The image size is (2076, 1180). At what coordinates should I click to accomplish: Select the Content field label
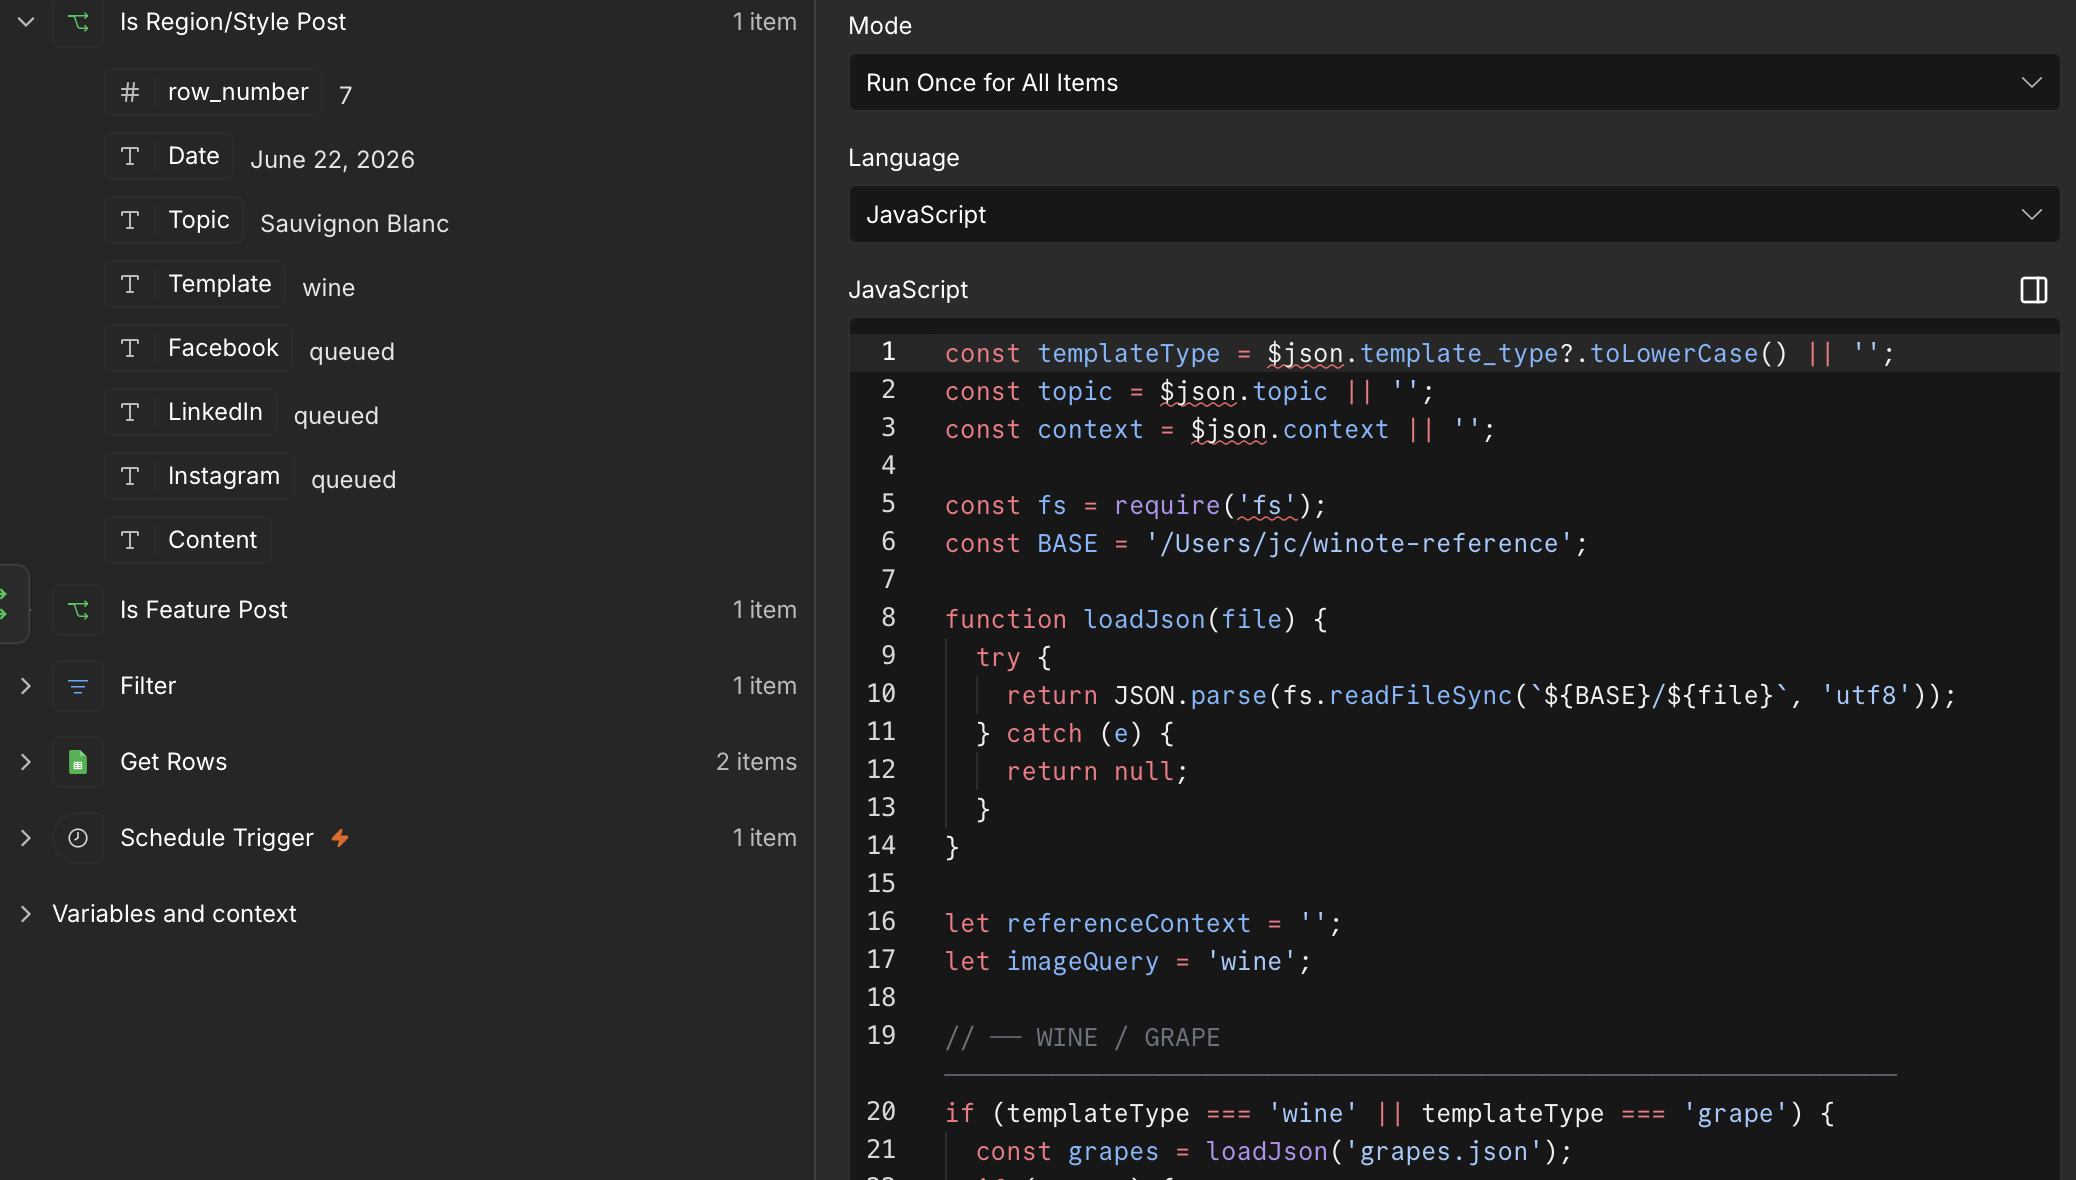[212, 540]
